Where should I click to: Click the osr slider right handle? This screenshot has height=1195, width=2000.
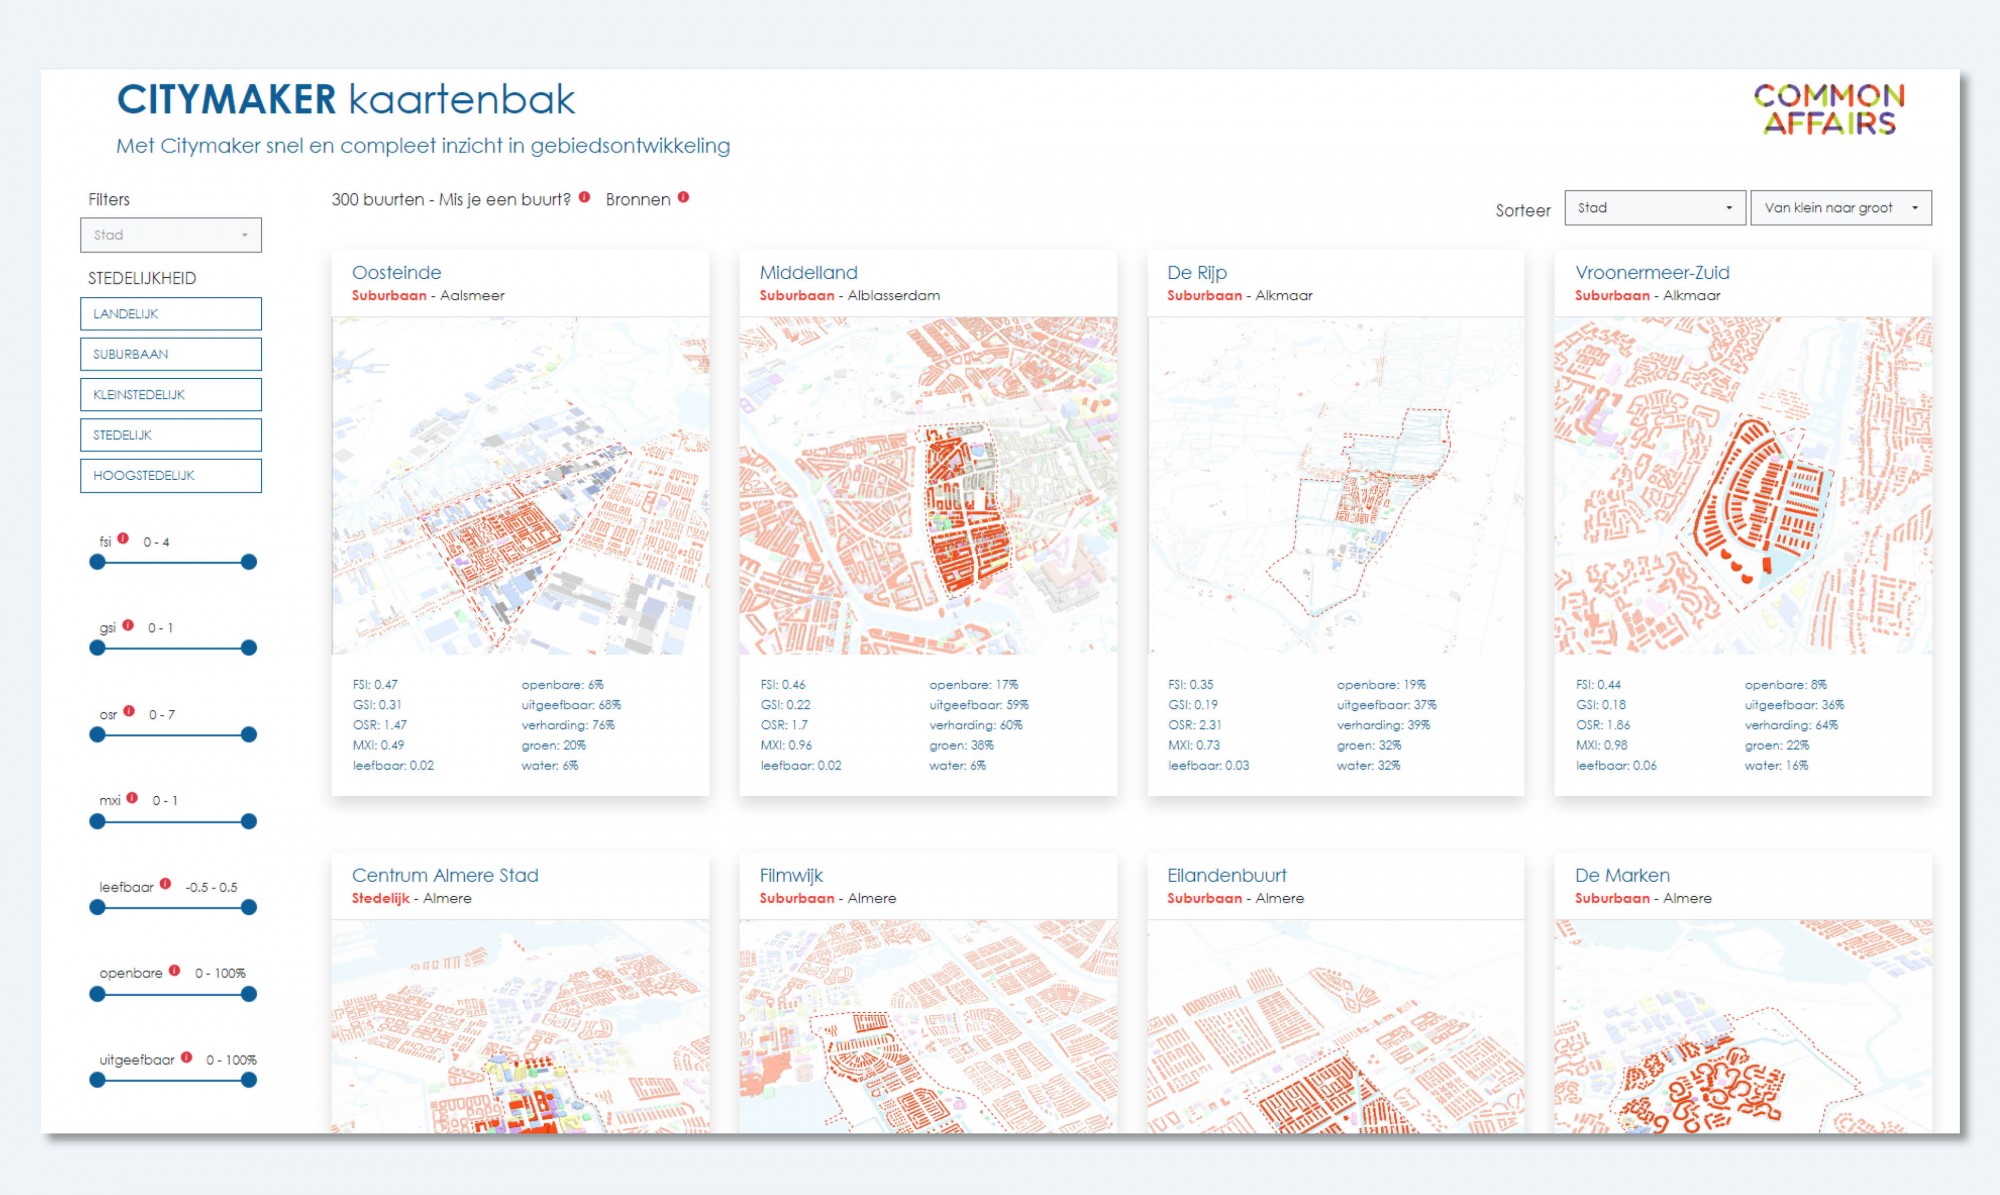coord(249,735)
